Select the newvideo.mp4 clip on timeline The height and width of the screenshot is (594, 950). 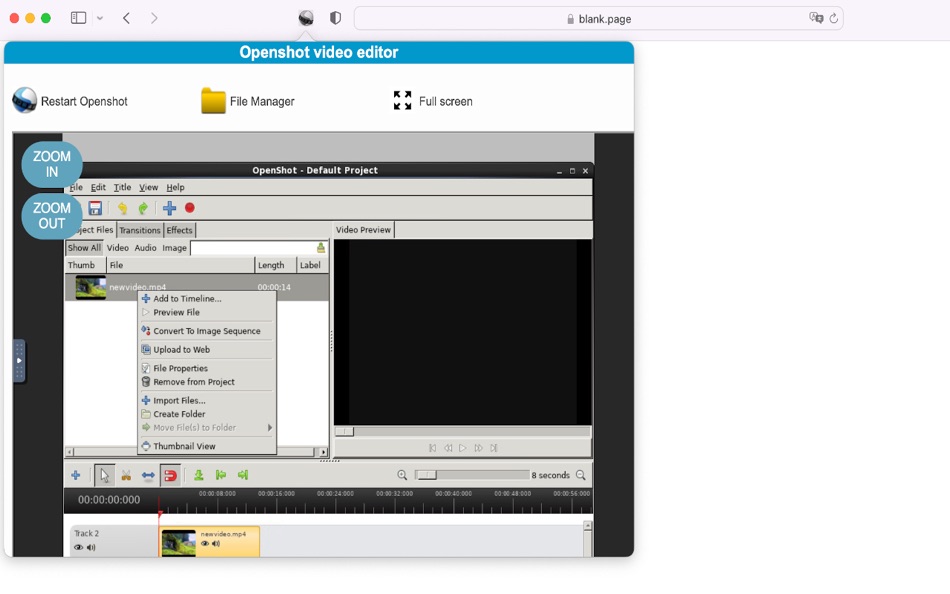210,541
